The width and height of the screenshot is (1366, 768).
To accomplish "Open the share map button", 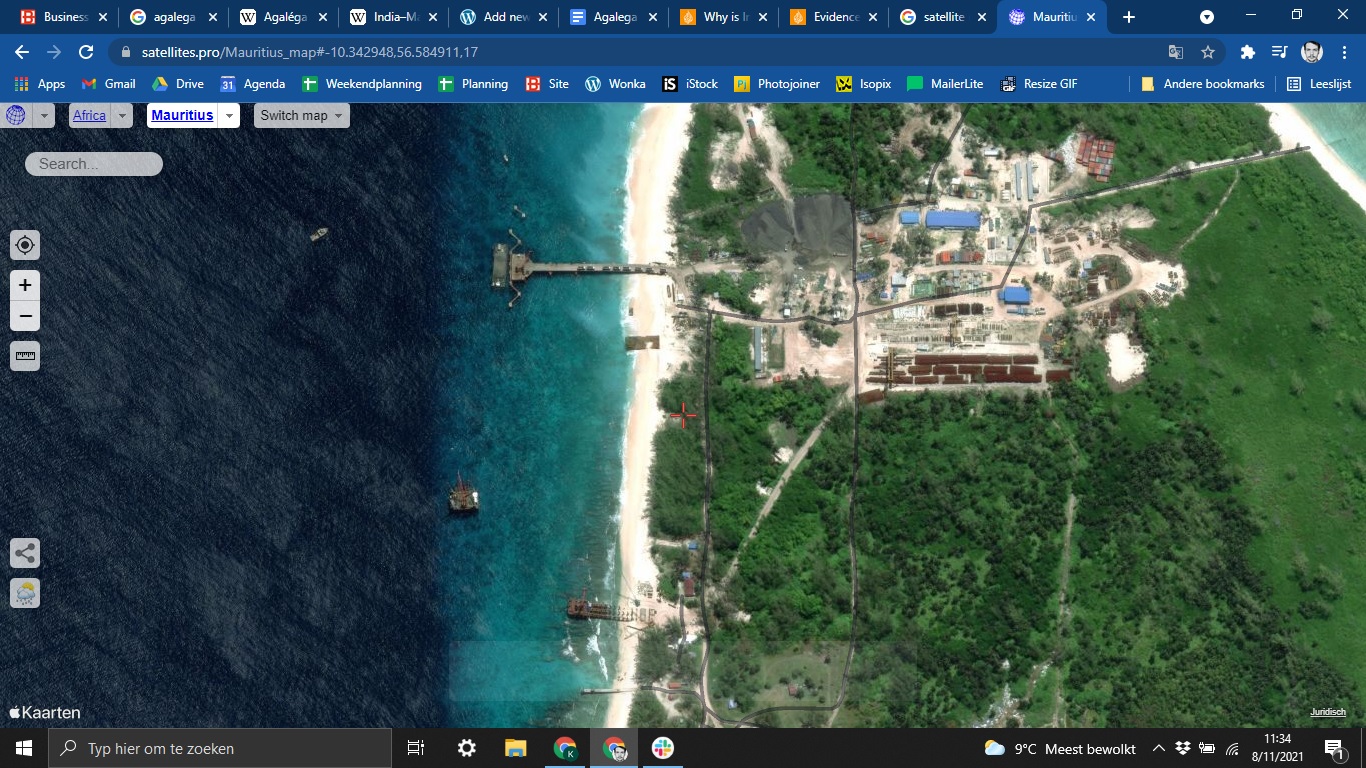I will coord(25,553).
